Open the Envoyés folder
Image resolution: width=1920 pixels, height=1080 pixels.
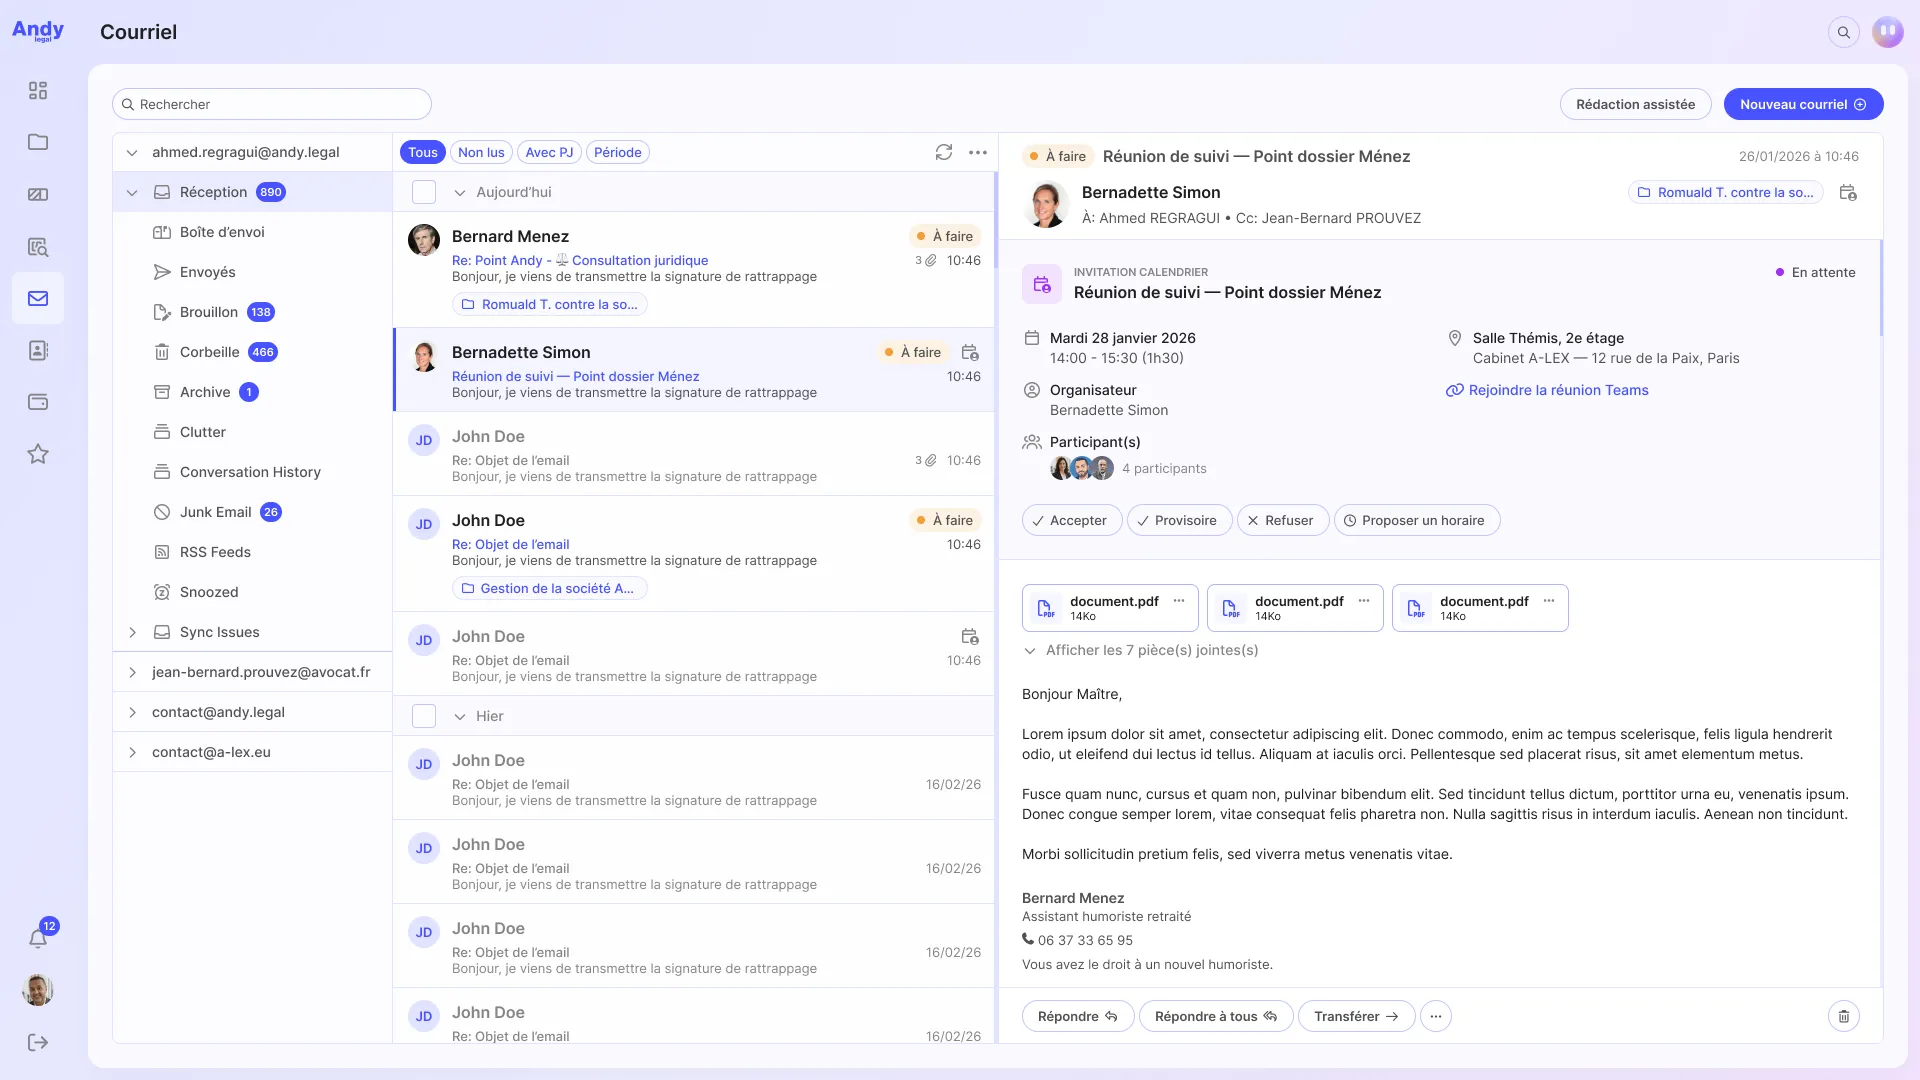(252, 272)
